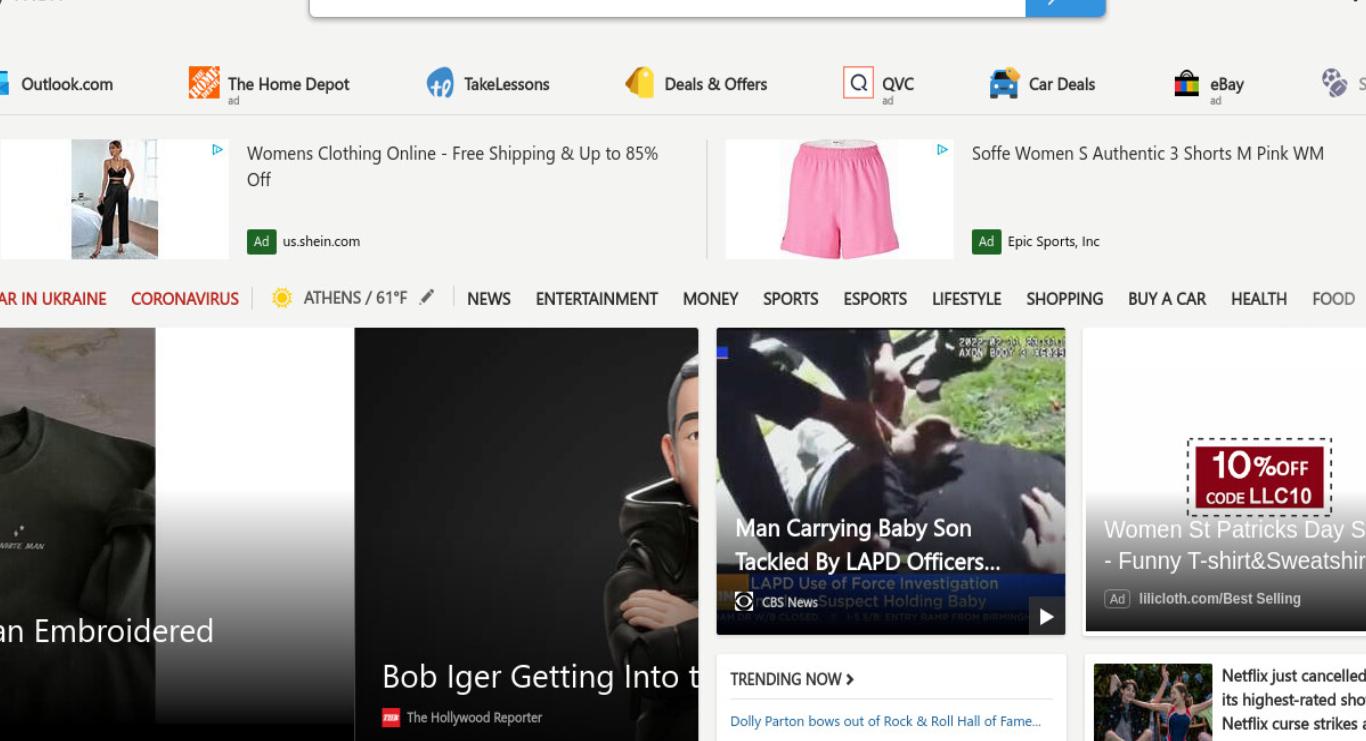Open Womens Clothing Online ad headline
Screen dimensions: 1366x741
(453, 166)
